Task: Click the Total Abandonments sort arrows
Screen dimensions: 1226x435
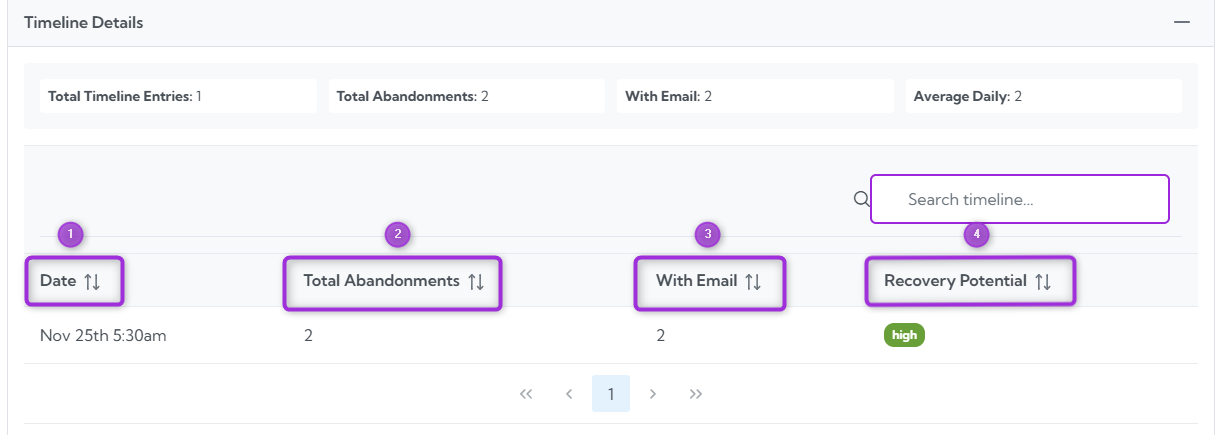Action: coord(476,282)
